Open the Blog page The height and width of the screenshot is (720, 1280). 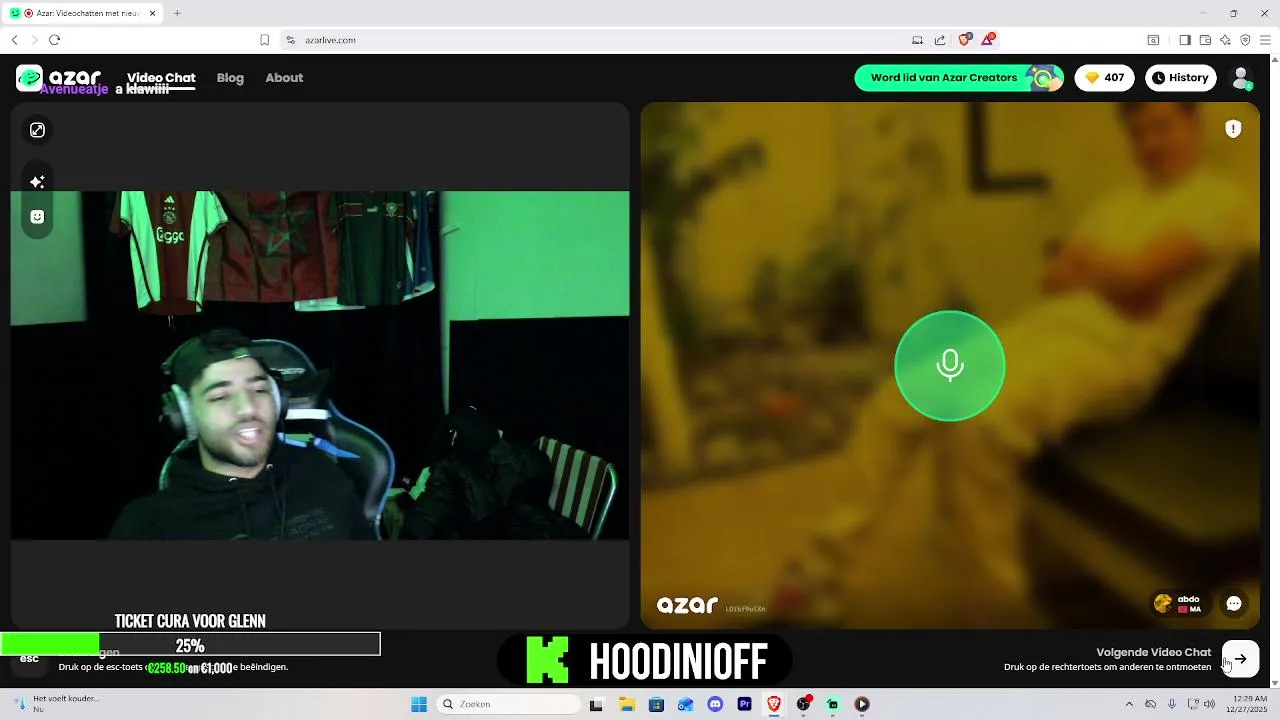click(x=230, y=77)
